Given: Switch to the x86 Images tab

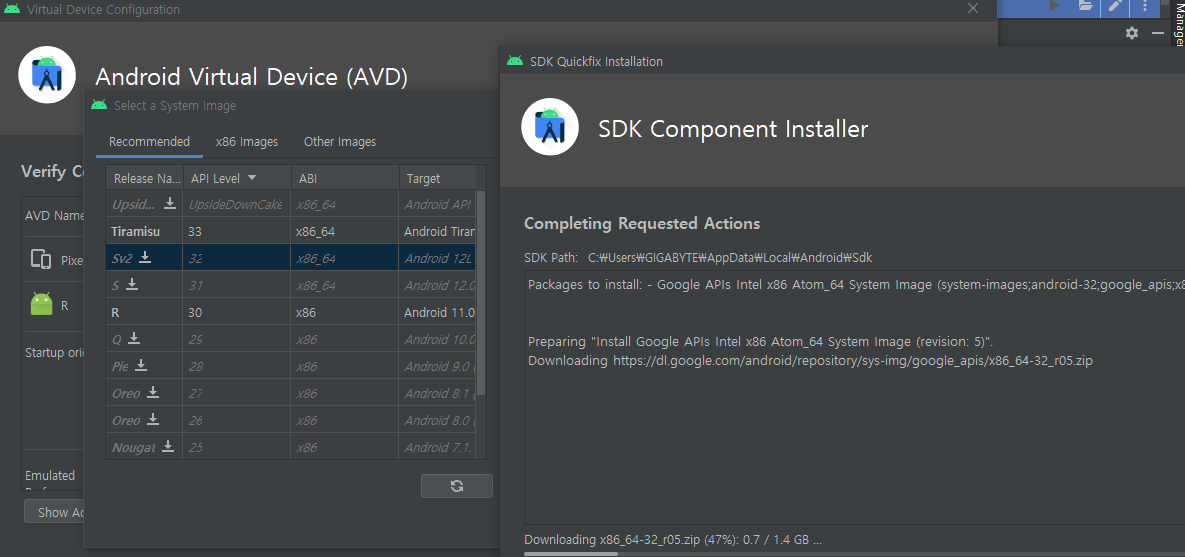Looking at the screenshot, I should click(x=246, y=142).
